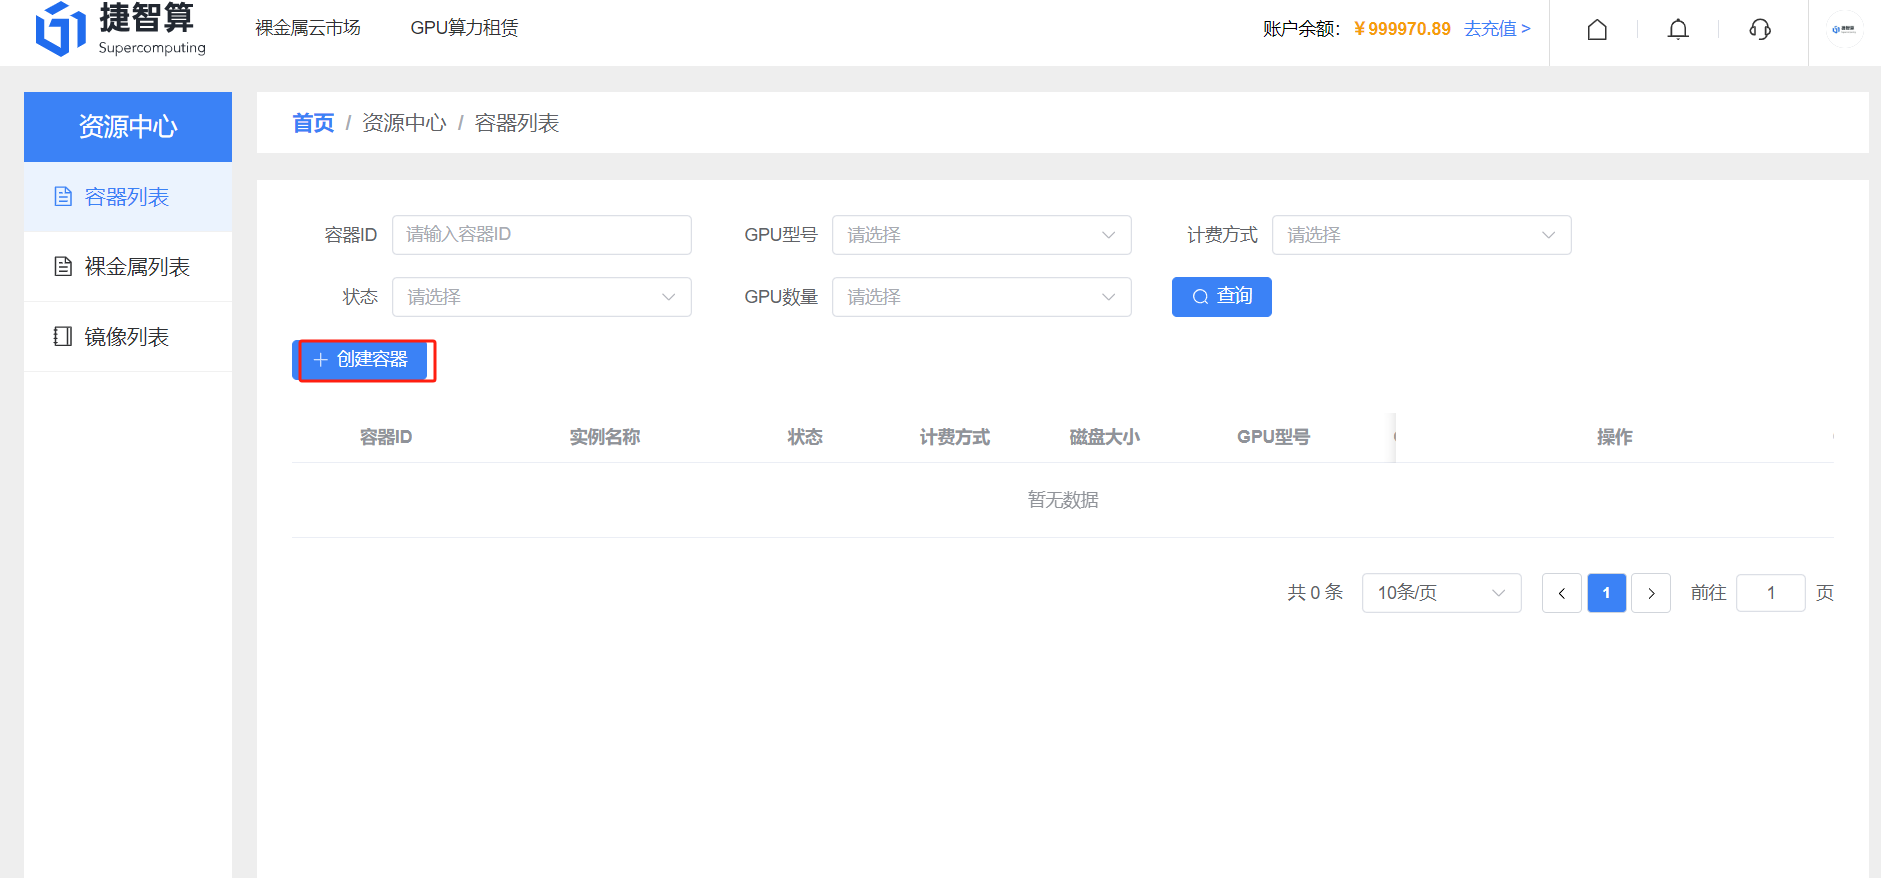Click 容器列表 breadcrumb text
Screen dimensions: 1881x878
517,123
